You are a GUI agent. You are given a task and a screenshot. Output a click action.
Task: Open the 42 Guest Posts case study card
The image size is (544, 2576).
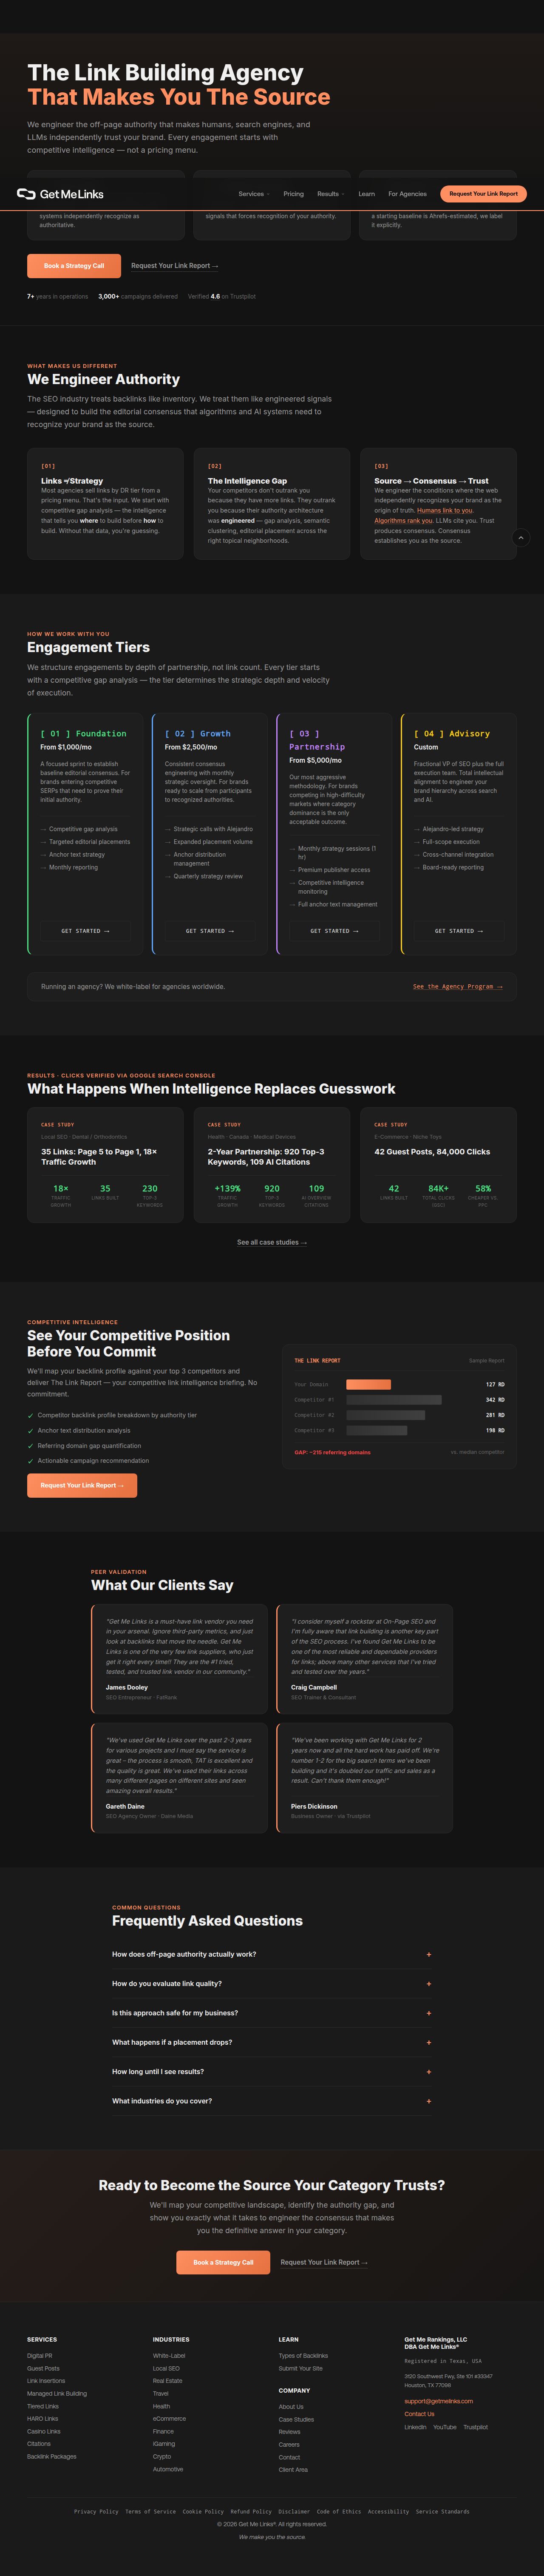pos(438,1165)
